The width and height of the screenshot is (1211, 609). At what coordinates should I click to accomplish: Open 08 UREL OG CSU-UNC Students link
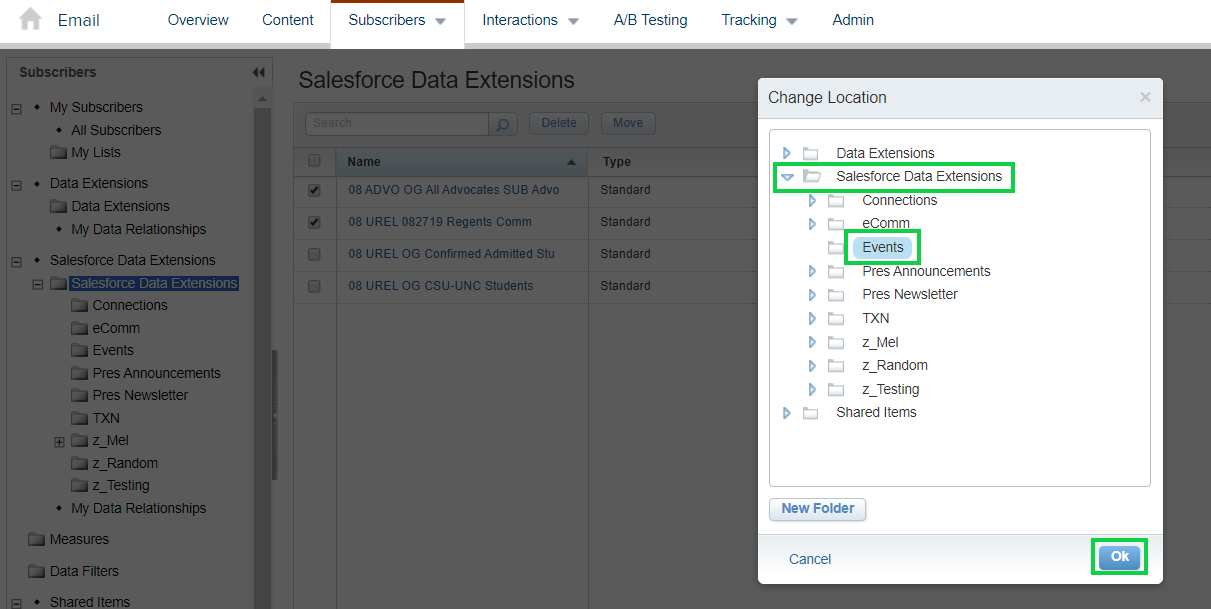[441, 286]
